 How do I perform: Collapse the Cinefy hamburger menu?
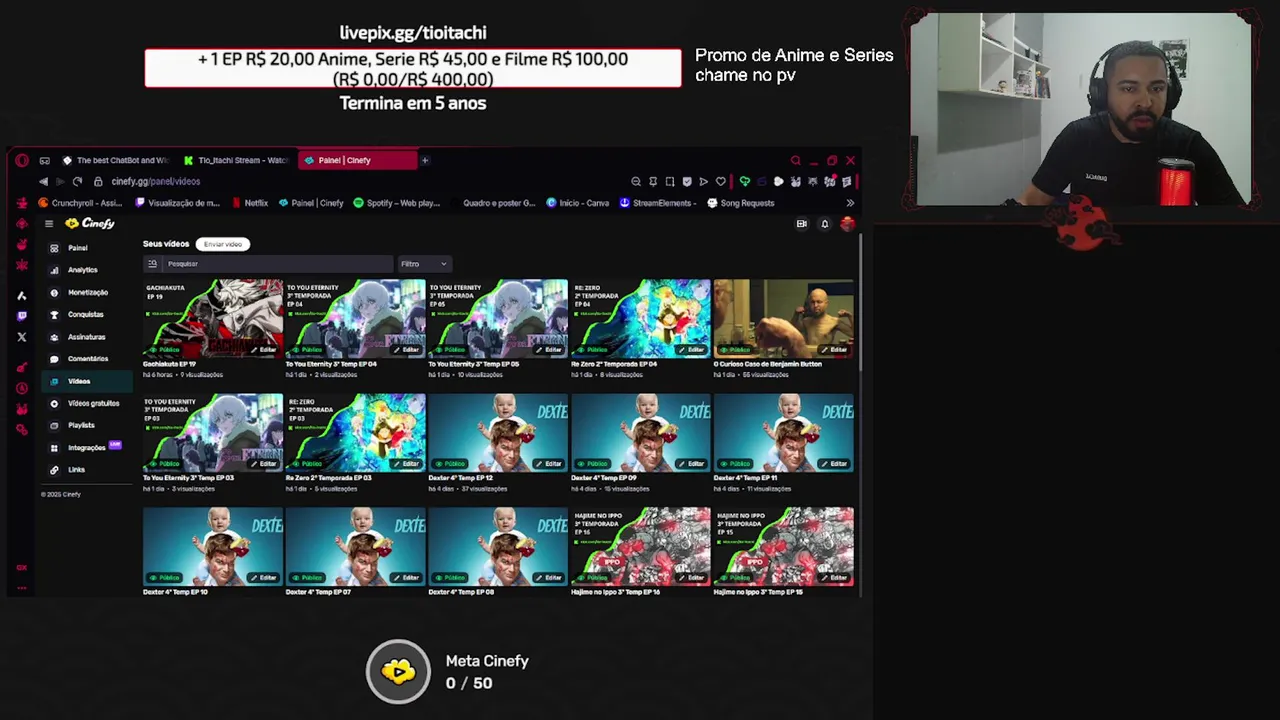pos(48,224)
